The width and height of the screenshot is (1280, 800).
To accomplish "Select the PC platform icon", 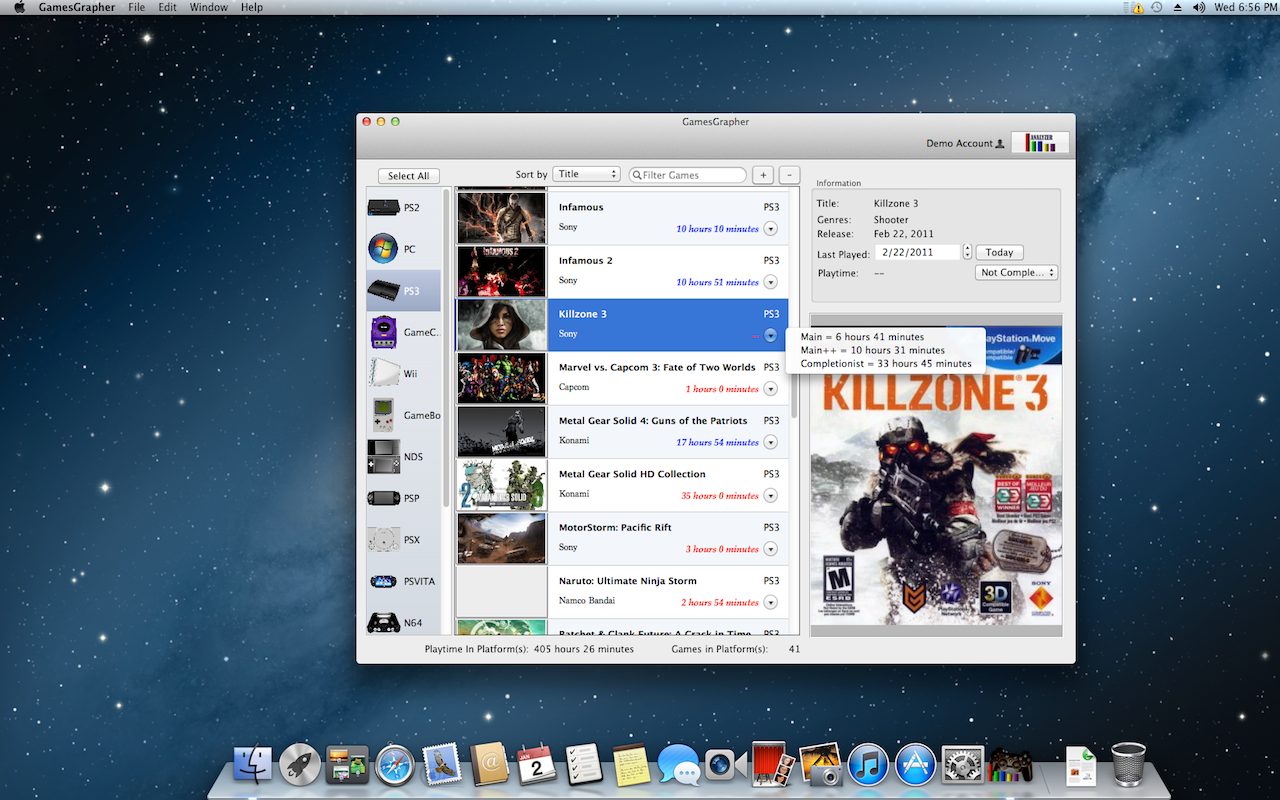I will pyautogui.click(x=383, y=249).
